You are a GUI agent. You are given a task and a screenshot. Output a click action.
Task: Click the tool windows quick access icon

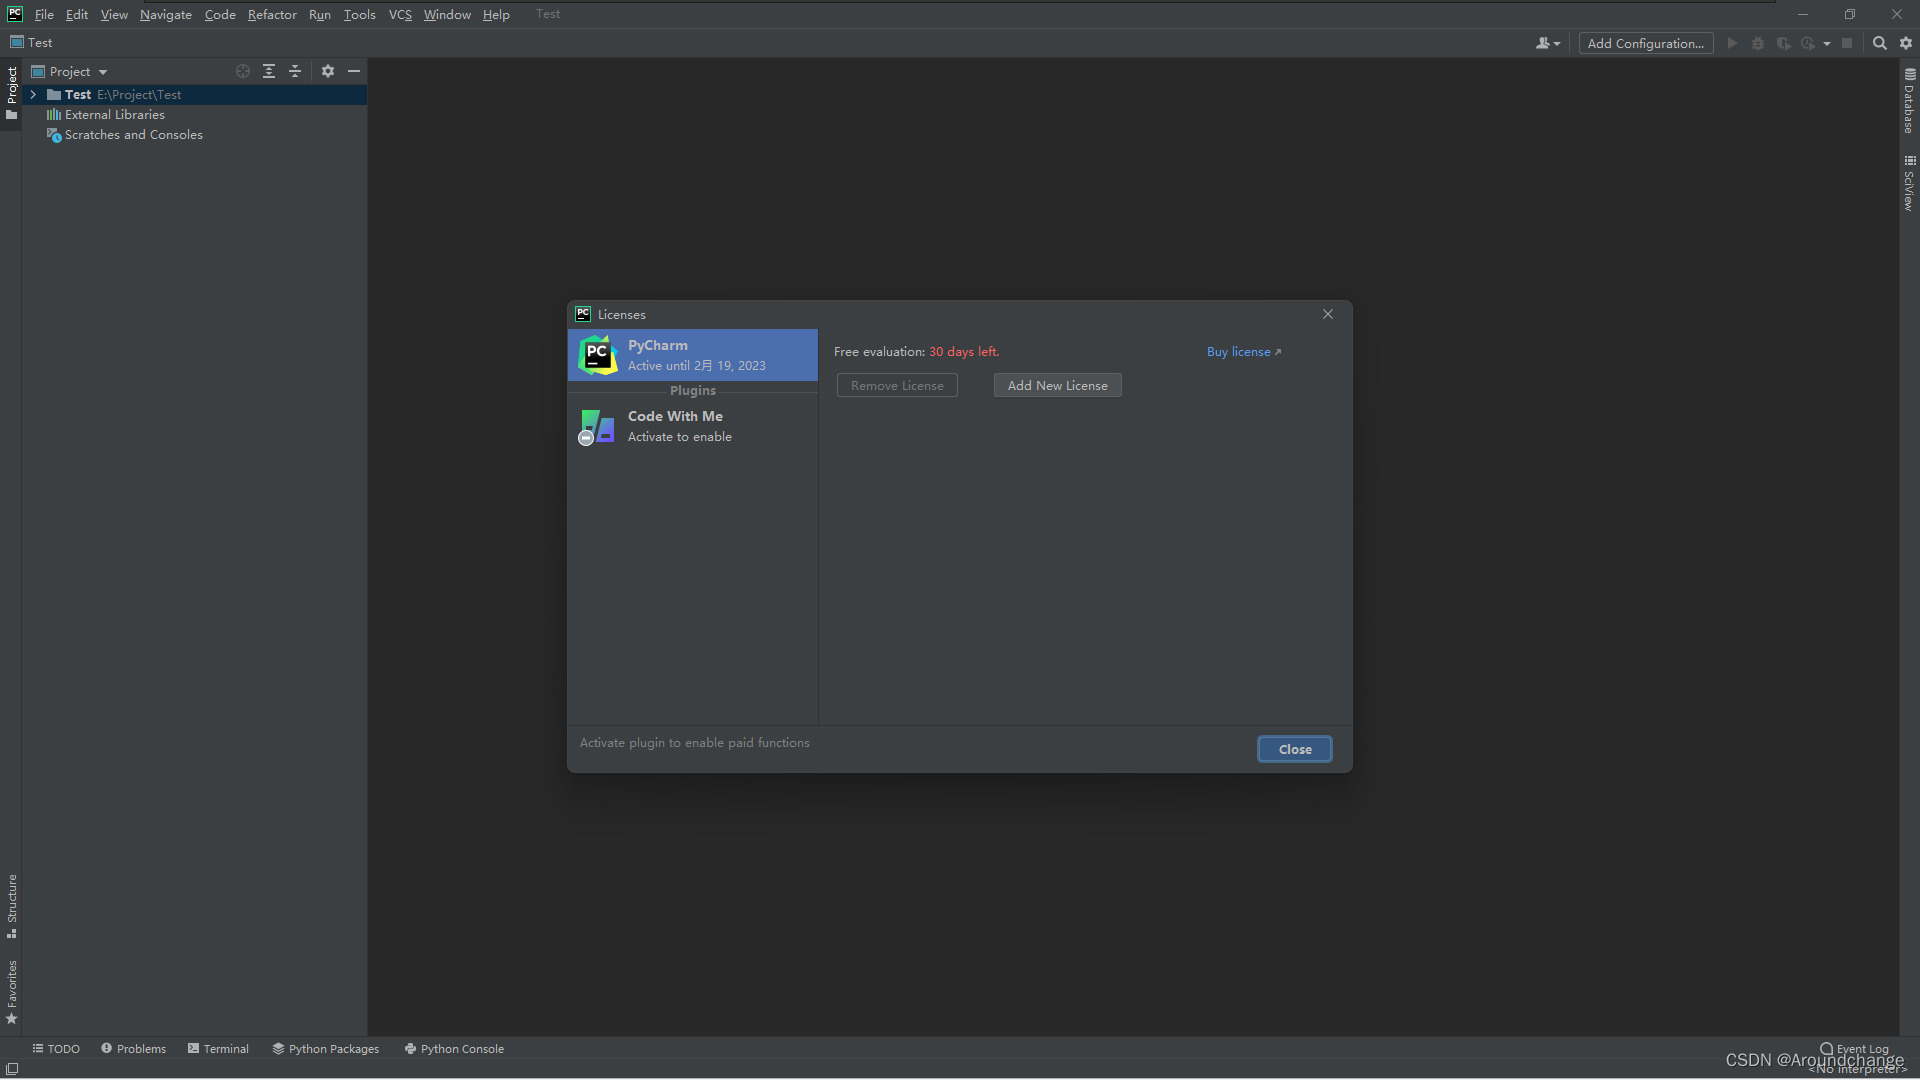(12, 1069)
